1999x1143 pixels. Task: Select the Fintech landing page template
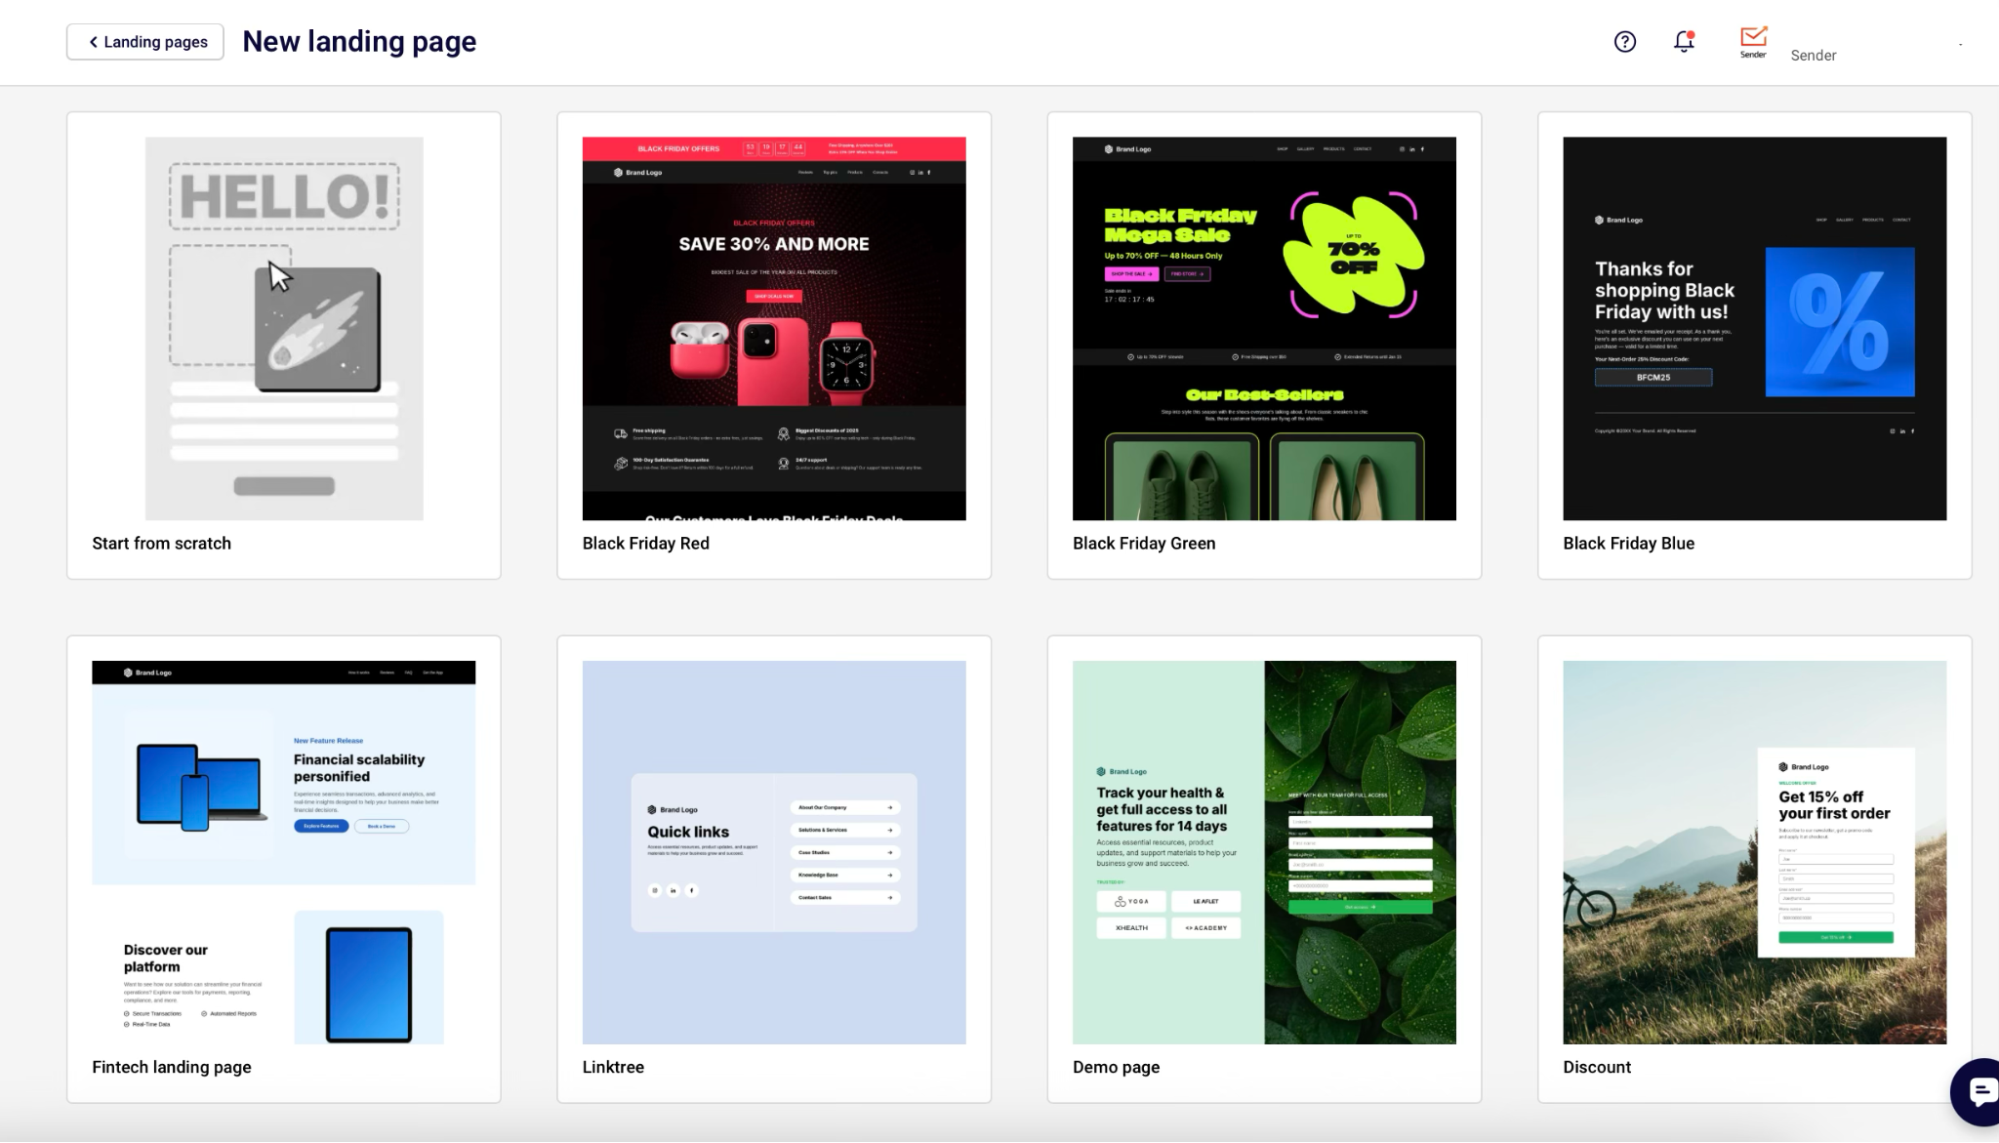(283, 850)
